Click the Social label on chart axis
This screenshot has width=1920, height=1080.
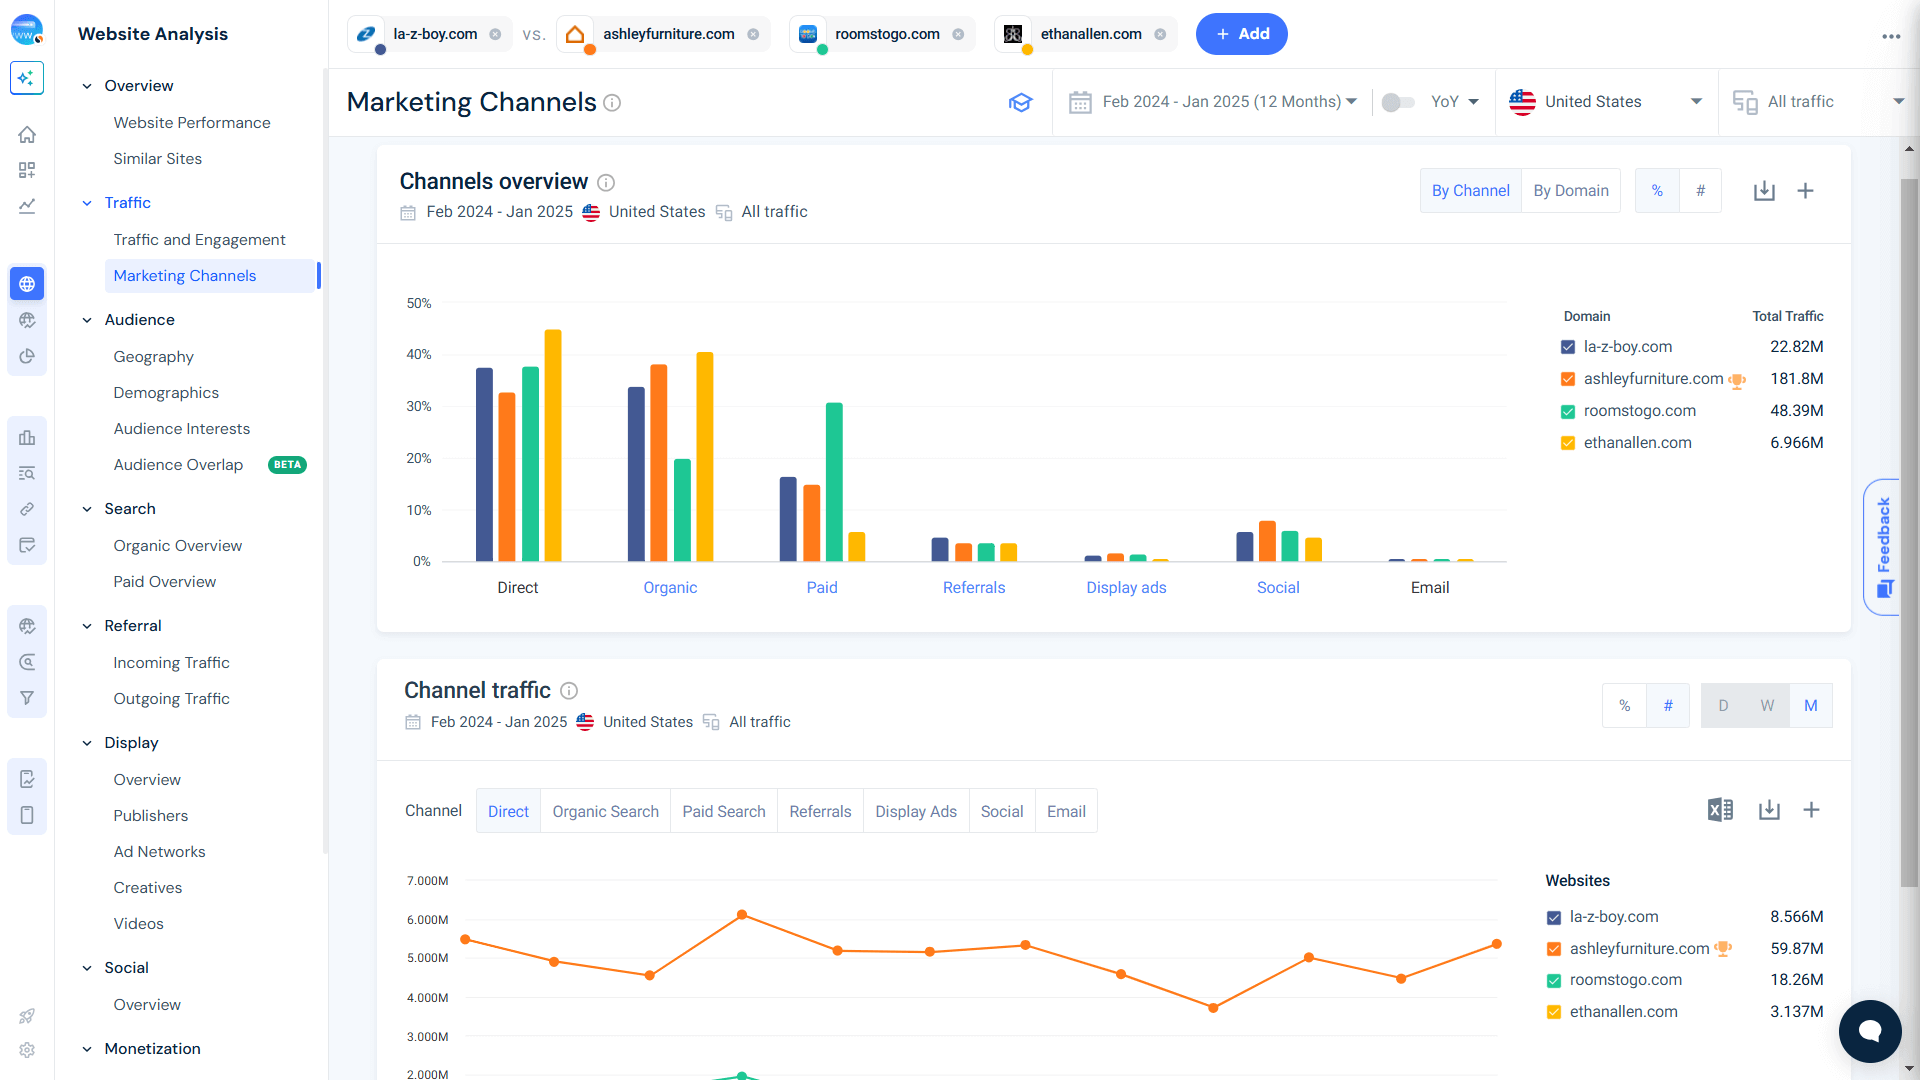click(x=1278, y=588)
